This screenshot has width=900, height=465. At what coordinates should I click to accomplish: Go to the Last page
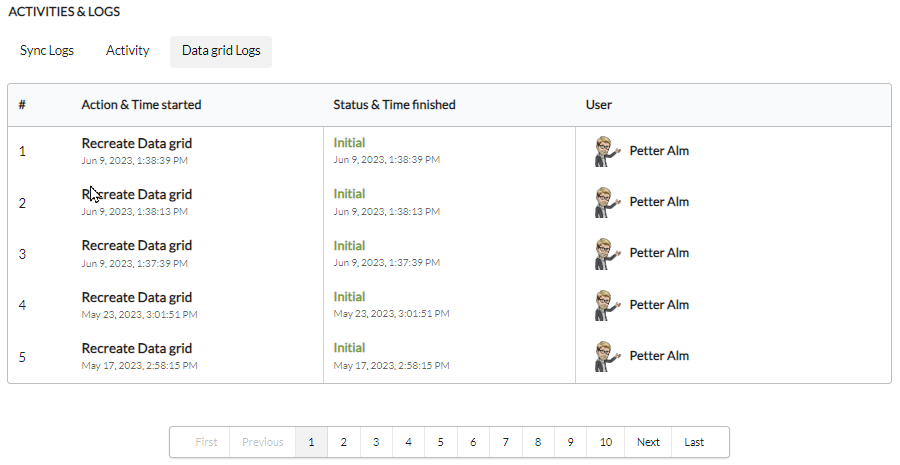pyautogui.click(x=694, y=442)
